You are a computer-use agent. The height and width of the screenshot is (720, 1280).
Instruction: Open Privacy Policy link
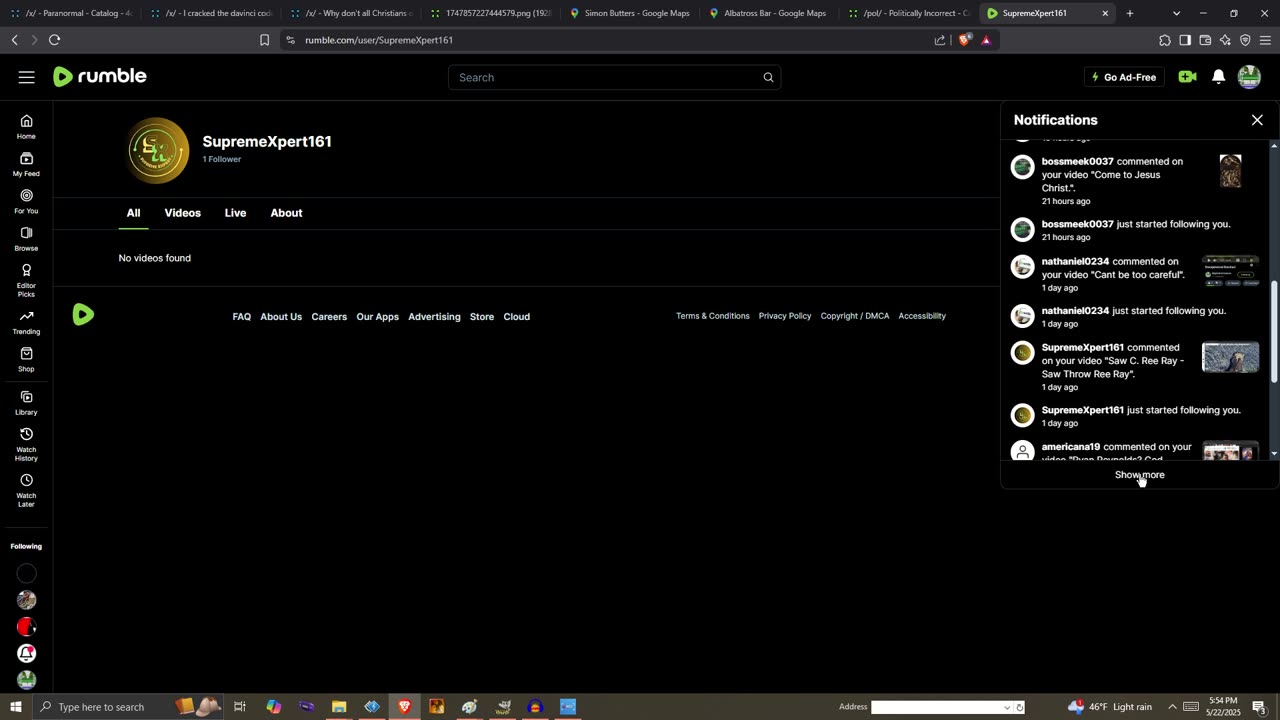pos(785,316)
